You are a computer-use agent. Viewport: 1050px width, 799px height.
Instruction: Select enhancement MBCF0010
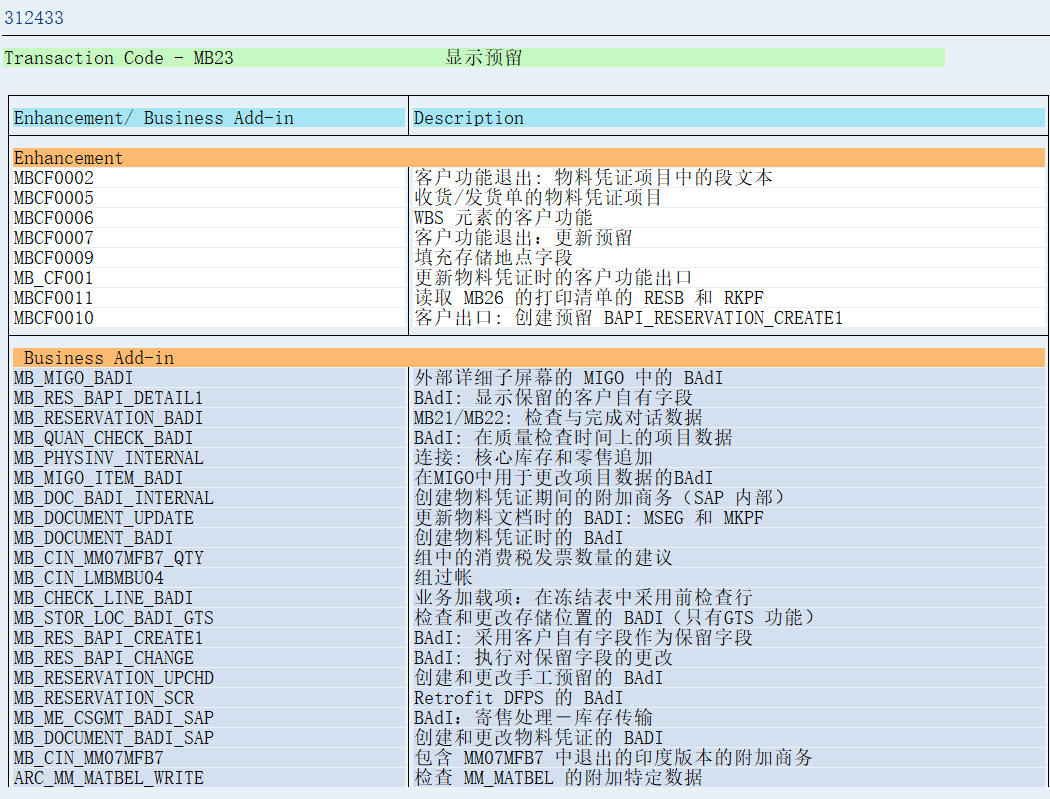pyautogui.click(x=54, y=318)
